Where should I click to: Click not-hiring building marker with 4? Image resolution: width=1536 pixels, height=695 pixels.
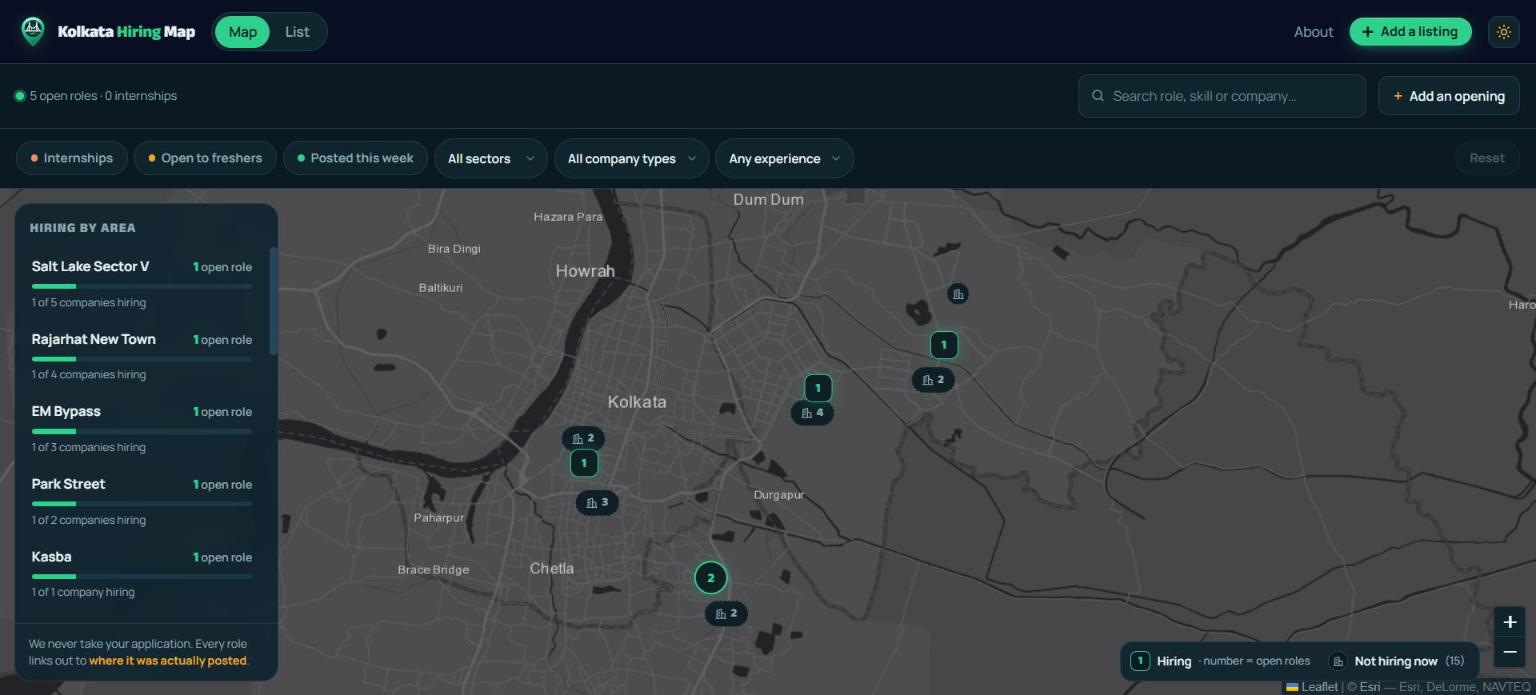(x=812, y=412)
